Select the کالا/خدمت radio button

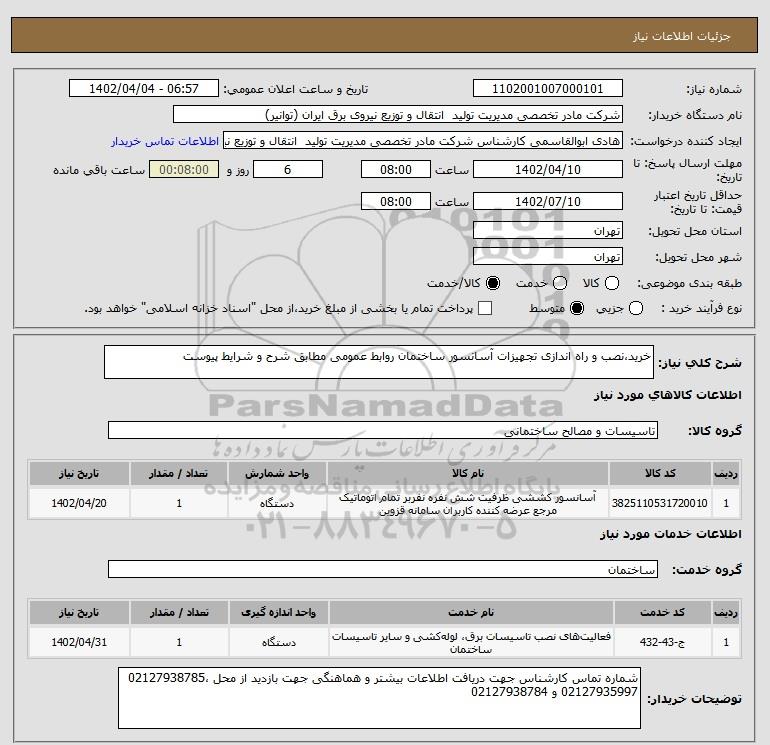[493, 283]
